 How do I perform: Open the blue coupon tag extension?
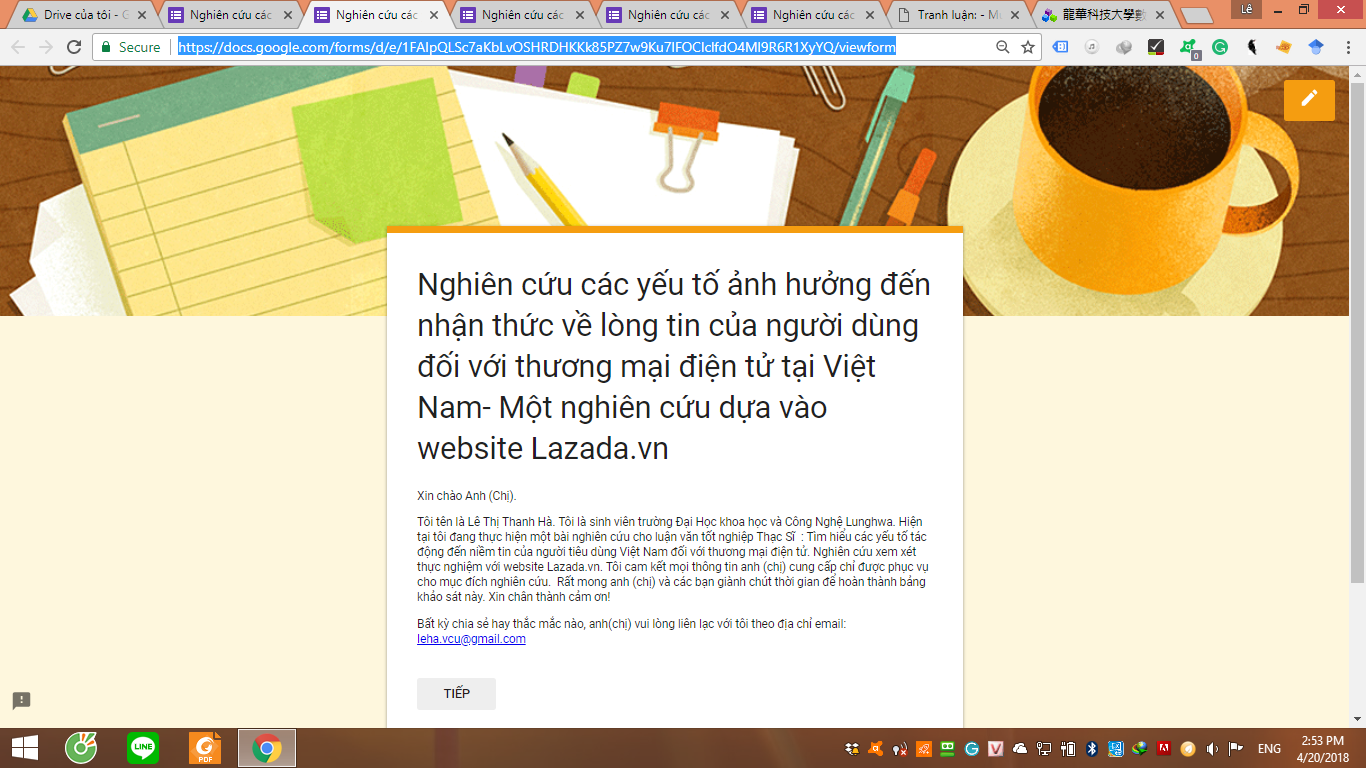pos(1060,47)
